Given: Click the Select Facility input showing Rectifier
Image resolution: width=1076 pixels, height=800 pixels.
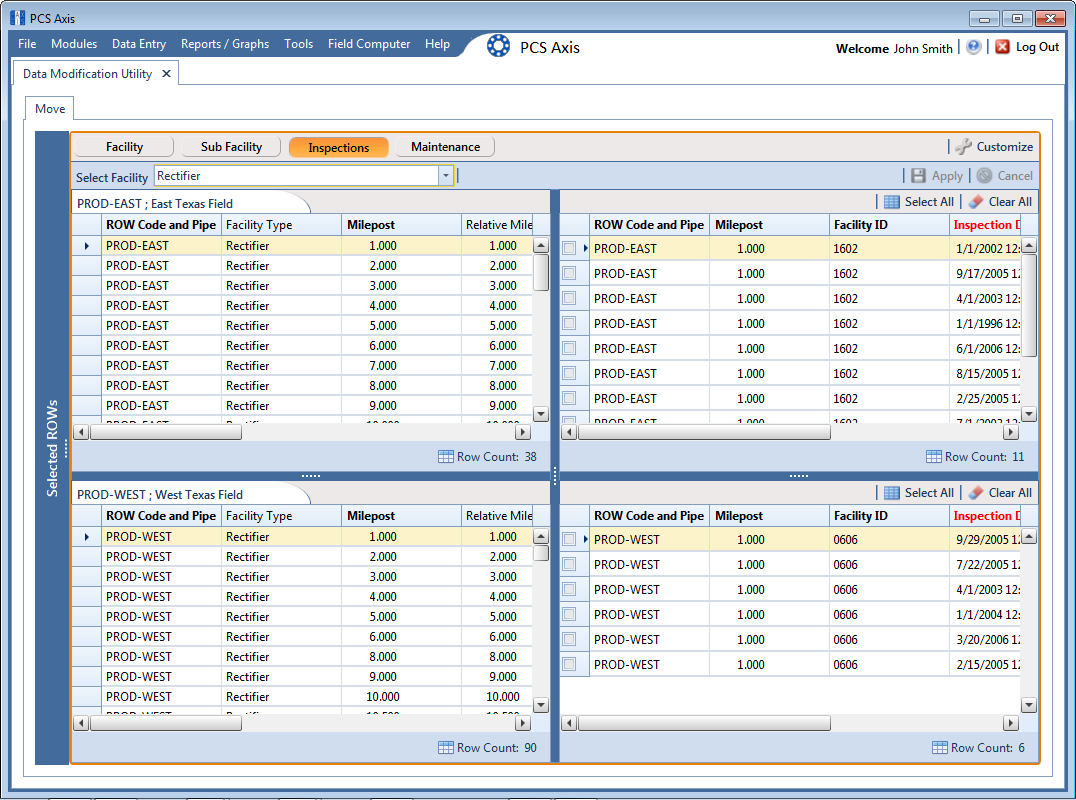Looking at the screenshot, I should [x=296, y=176].
